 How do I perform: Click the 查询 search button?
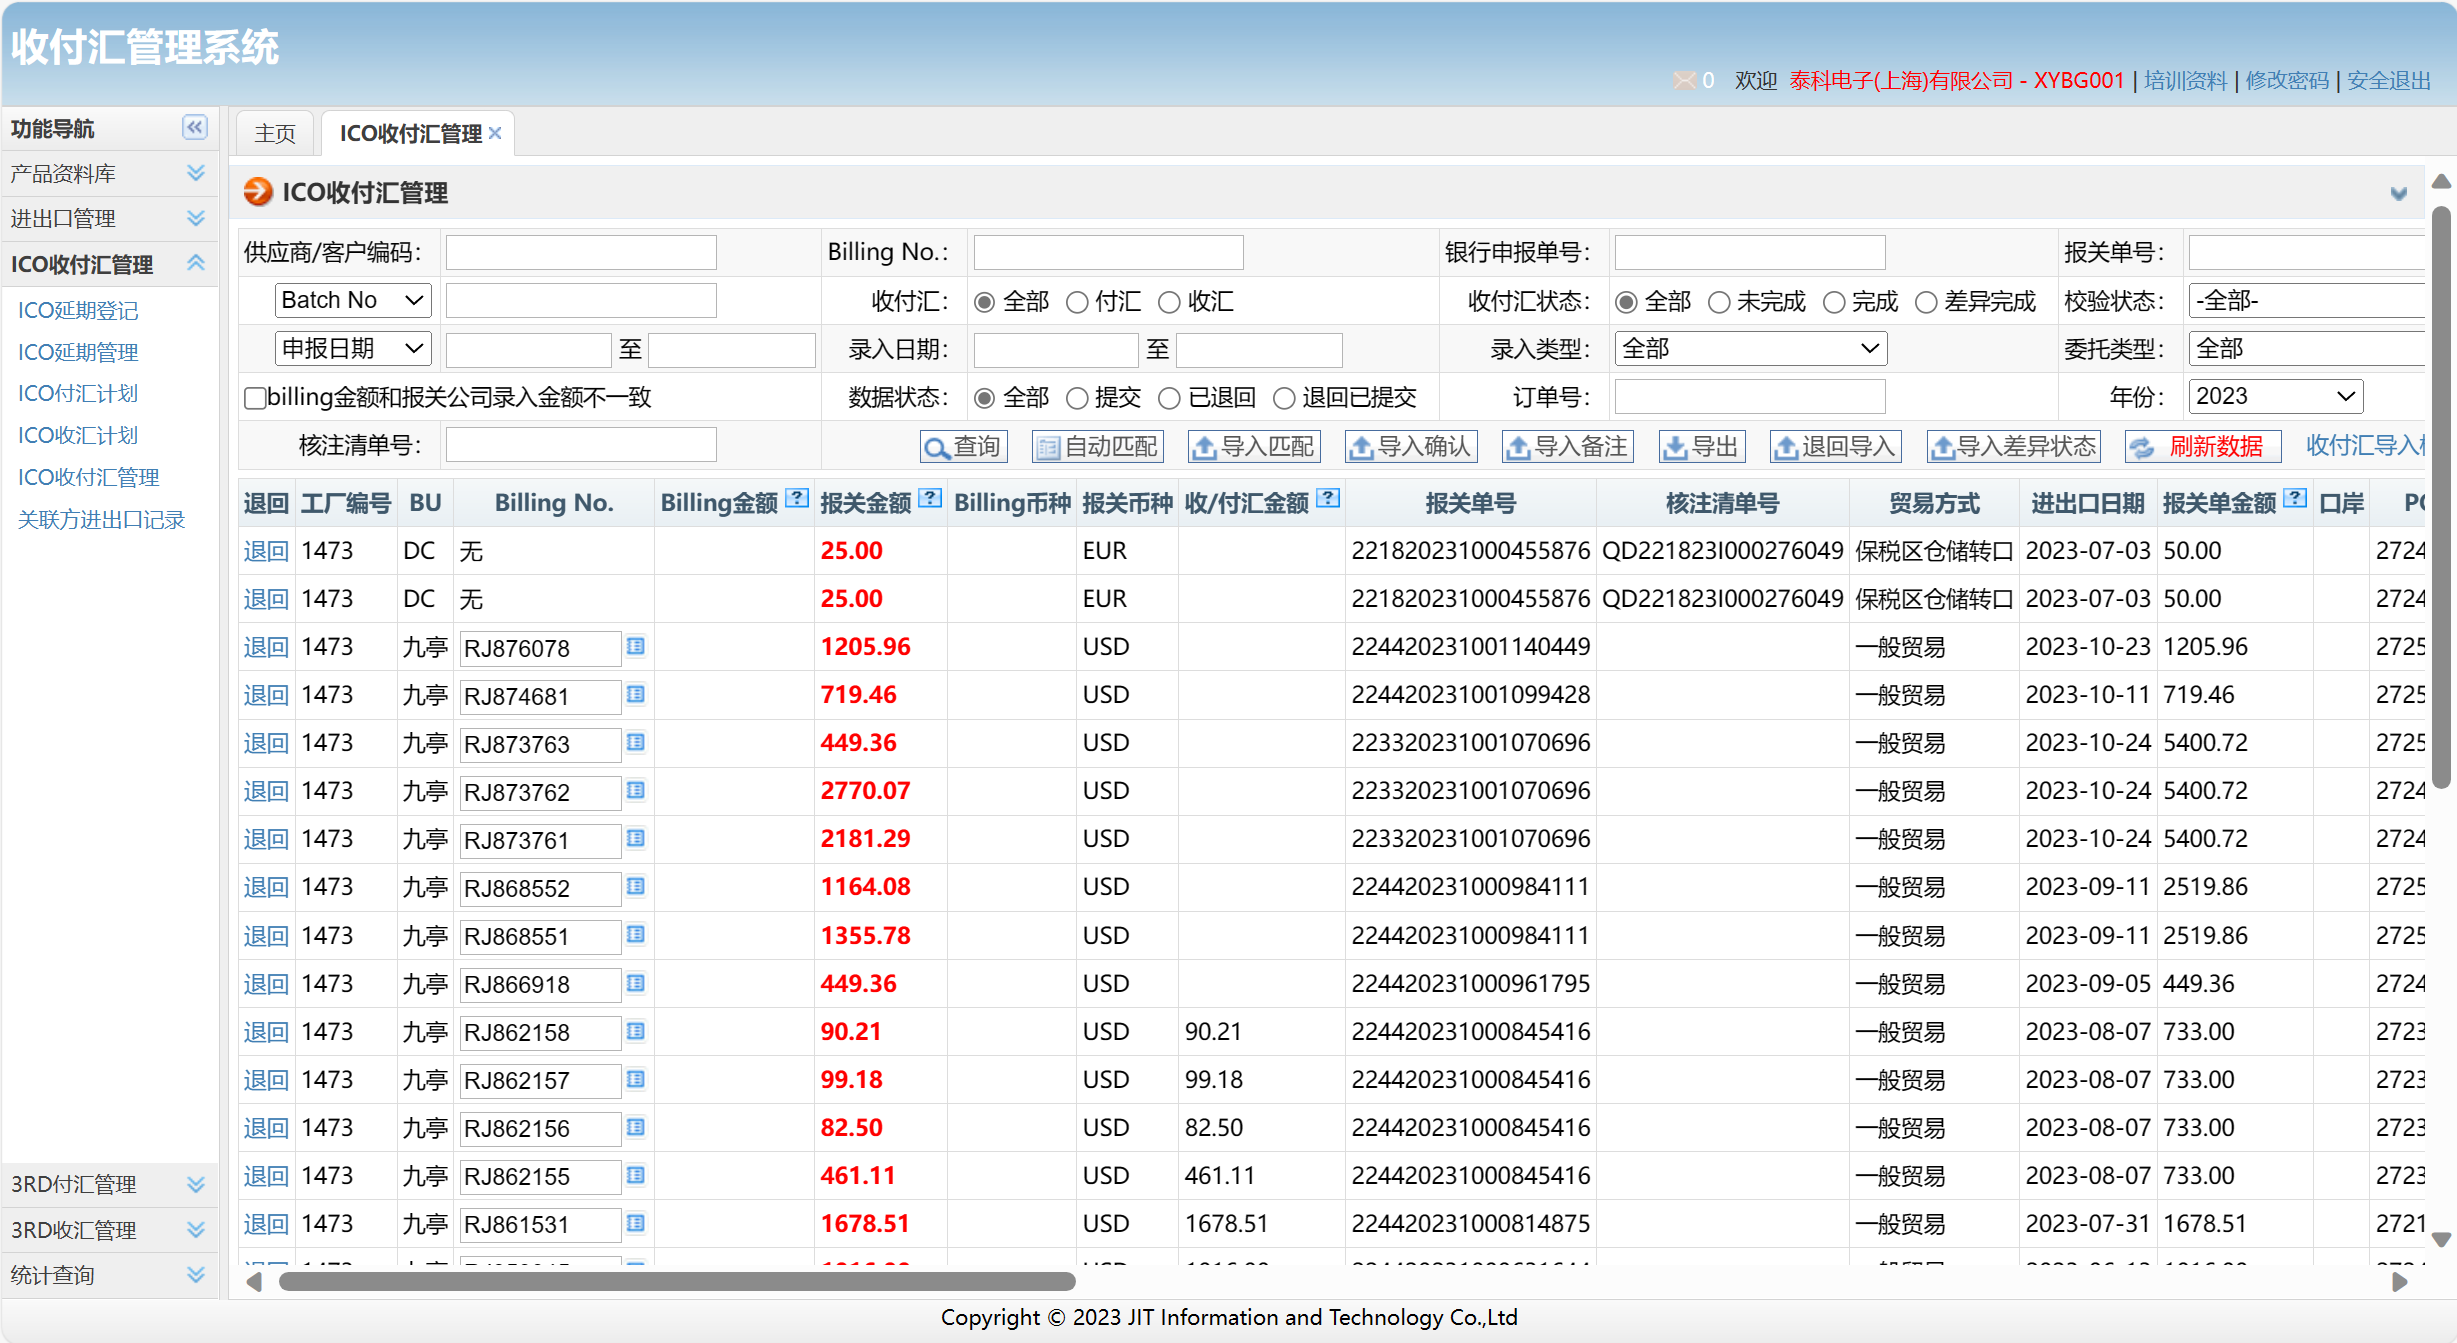point(963,446)
